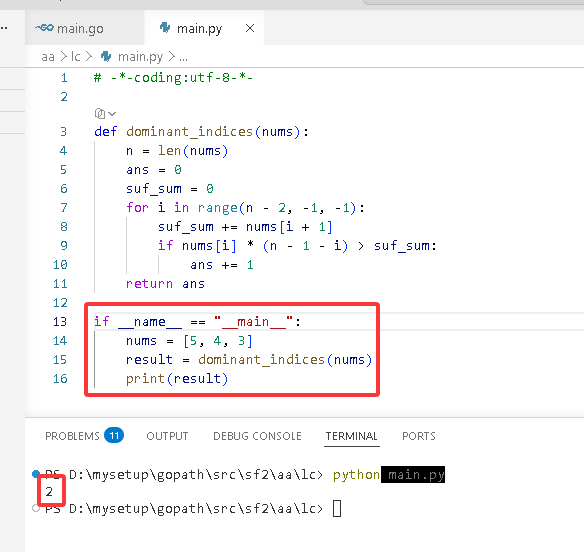This screenshot has height=552, width=584.
Task: Expand the chevron next to code lens icon
Action: pyautogui.click(x=112, y=114)
